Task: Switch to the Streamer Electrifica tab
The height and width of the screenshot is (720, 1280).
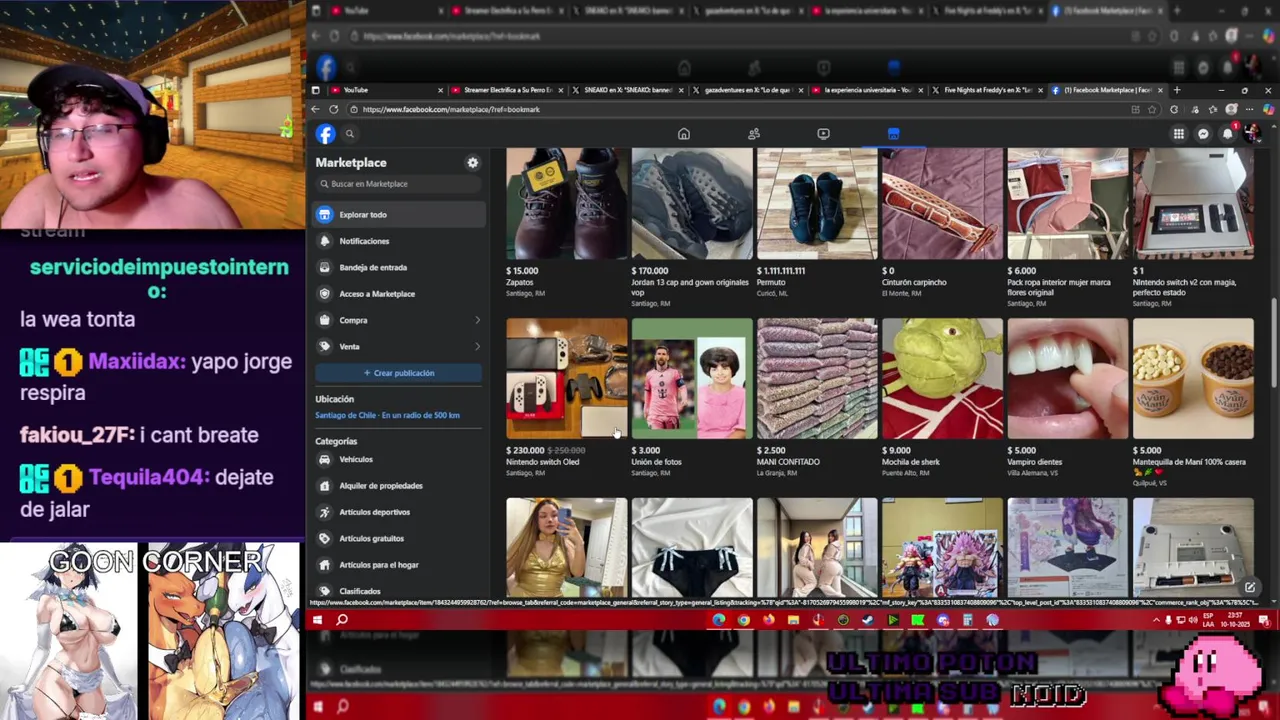Action: [507, 90]
